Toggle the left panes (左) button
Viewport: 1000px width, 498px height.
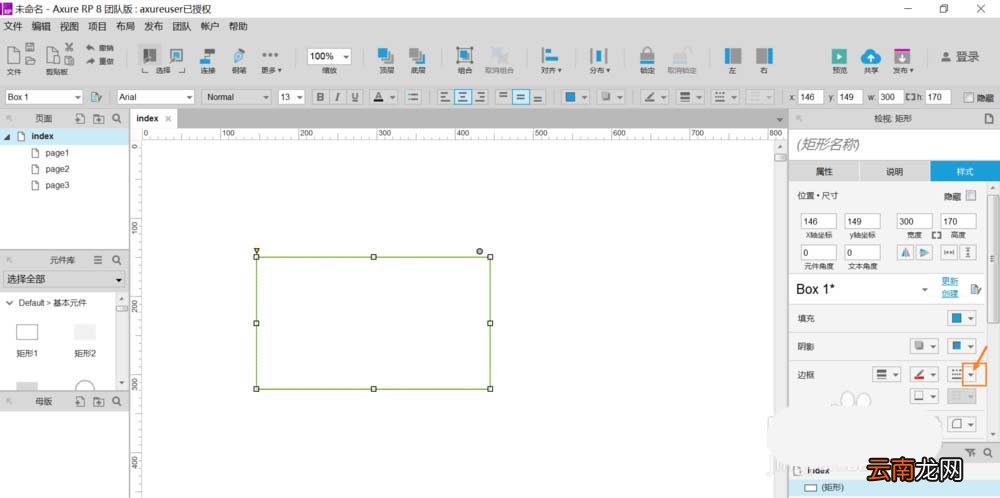(733, 61)
